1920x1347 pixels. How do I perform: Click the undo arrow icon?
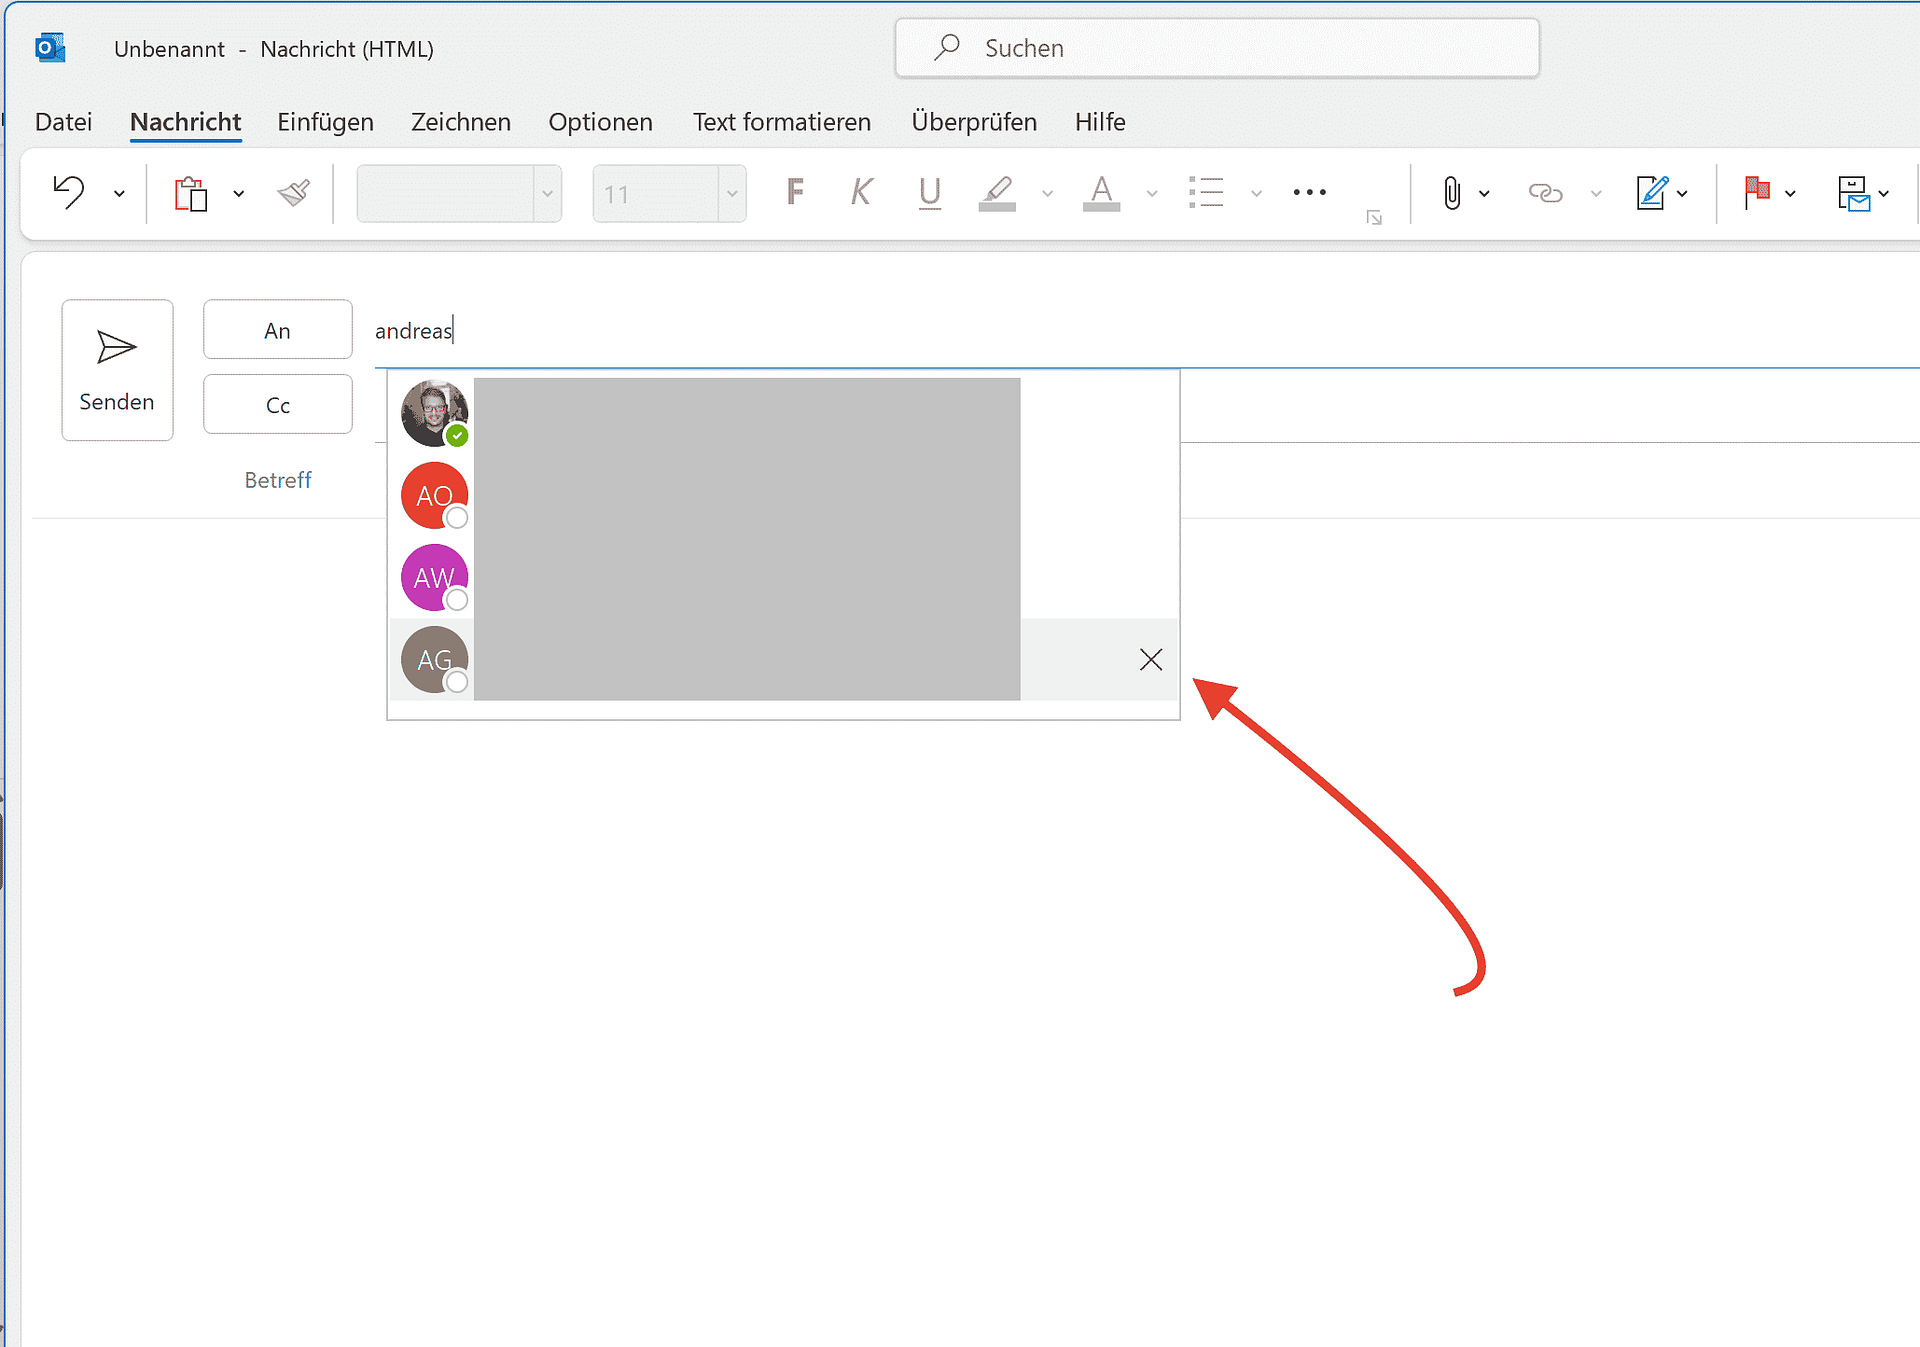coord(69,192)
